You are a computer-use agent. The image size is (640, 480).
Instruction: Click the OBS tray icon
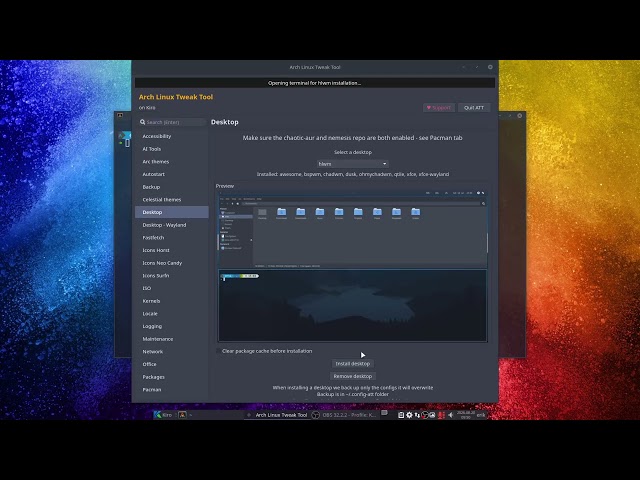[425, 415]
